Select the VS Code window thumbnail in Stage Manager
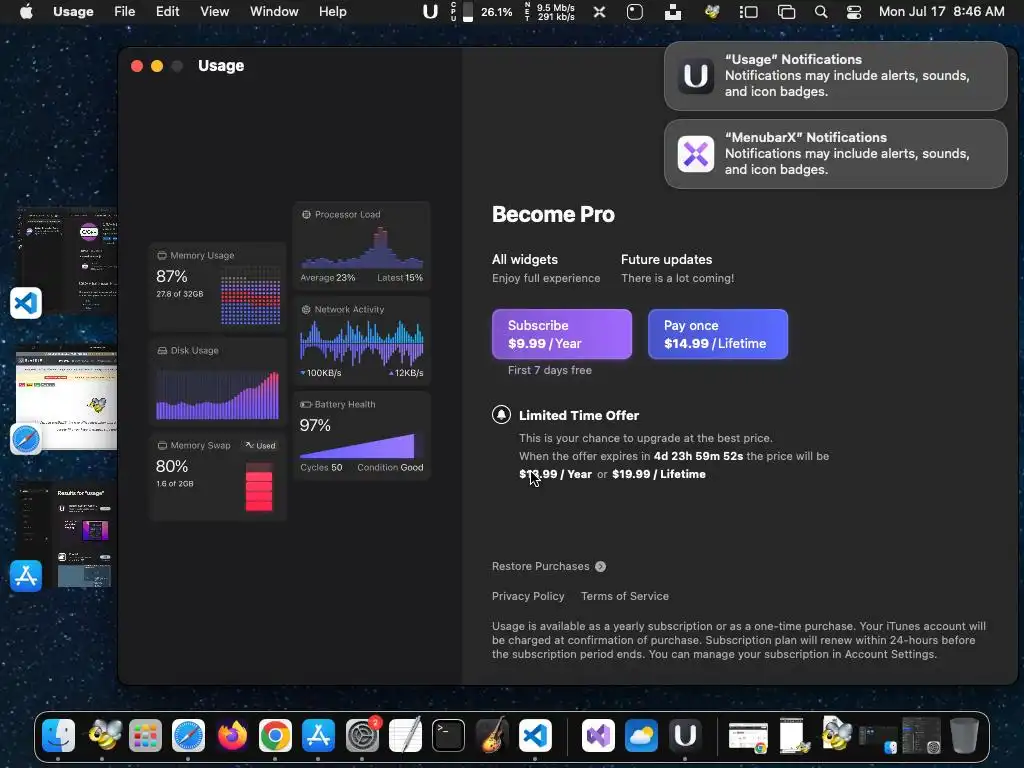The image size is (1024, 768). 67,260
